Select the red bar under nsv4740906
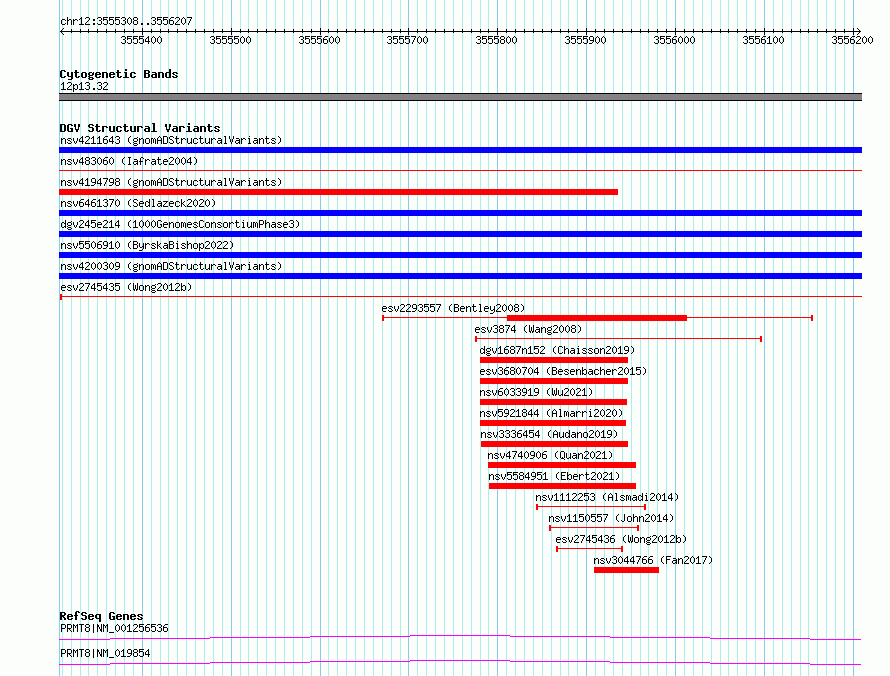Viewport: 890px width, 676px height. 562,465
